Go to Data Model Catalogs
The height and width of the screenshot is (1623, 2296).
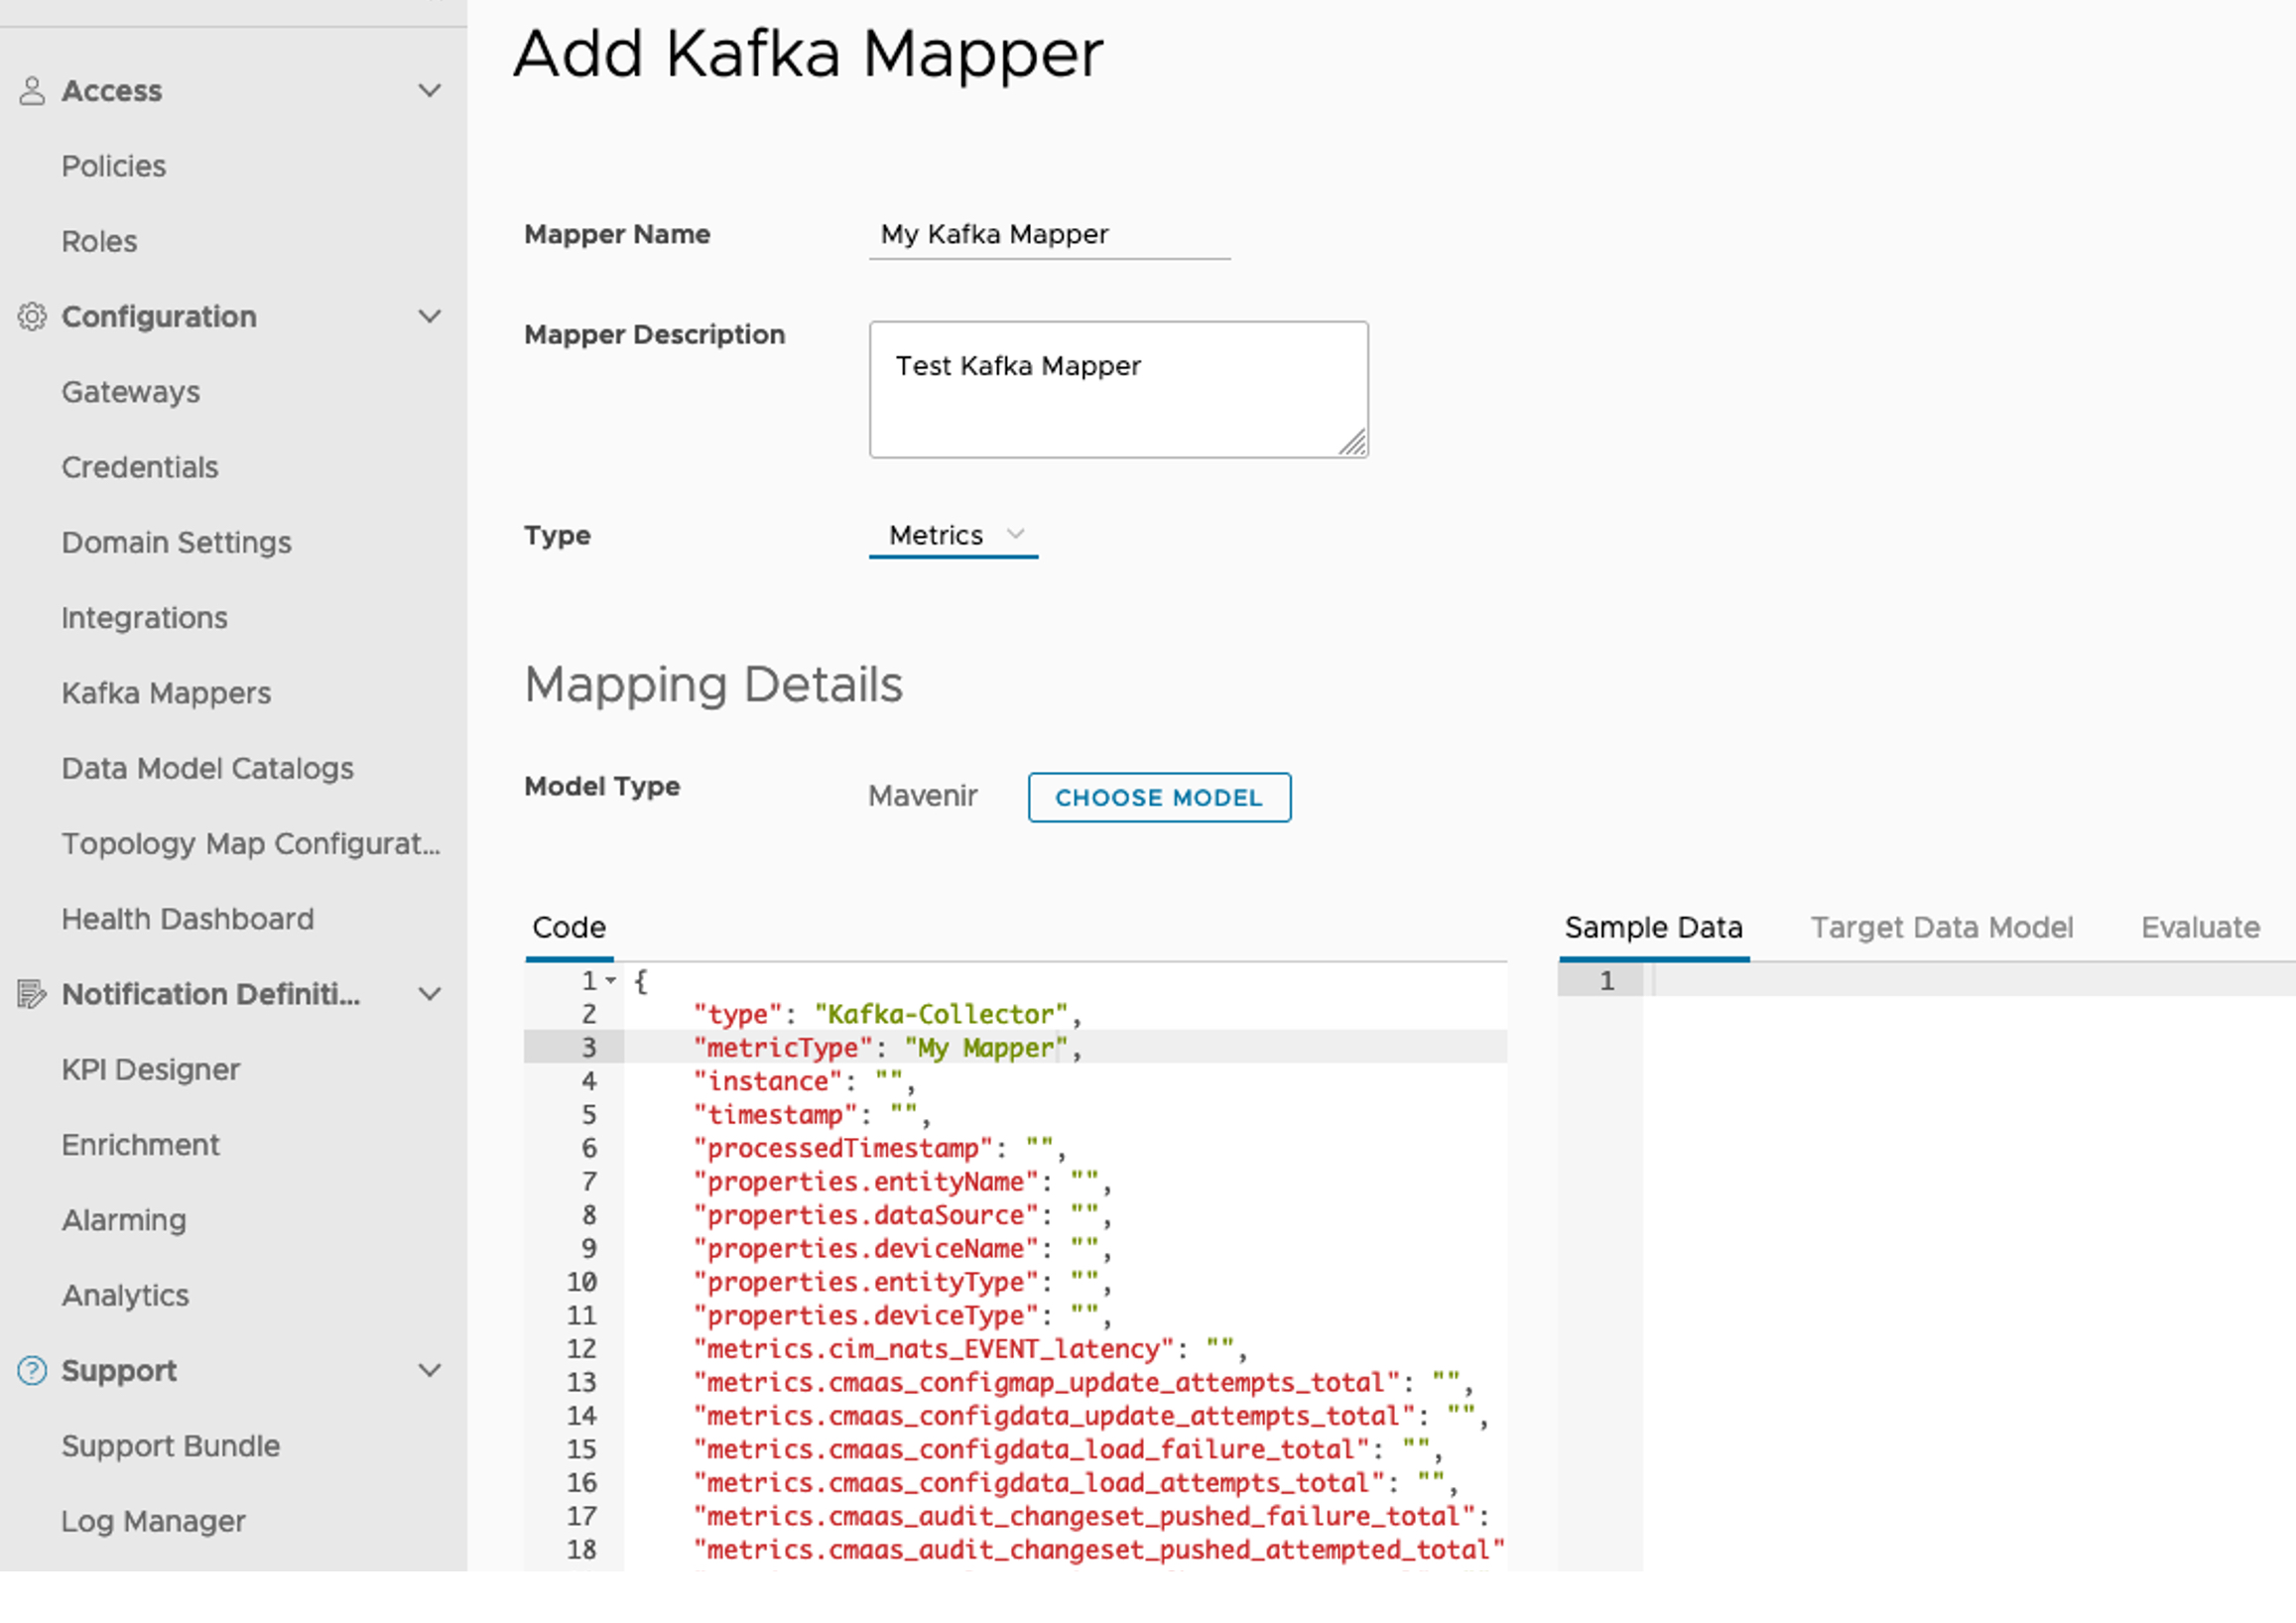207,769
